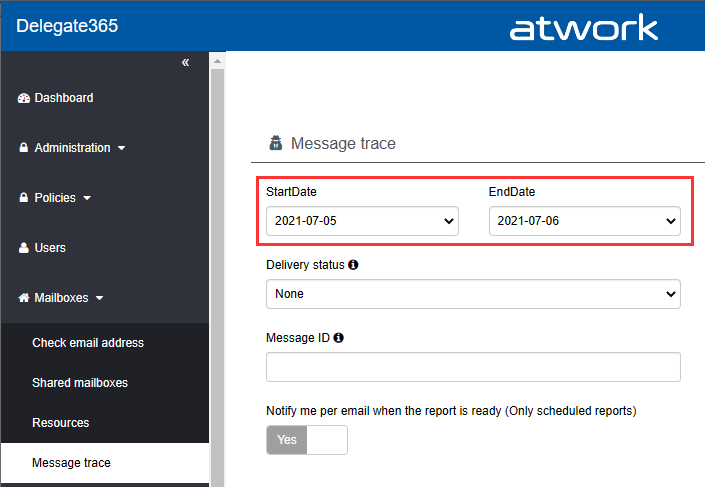Click the Policies menu label

55,198
